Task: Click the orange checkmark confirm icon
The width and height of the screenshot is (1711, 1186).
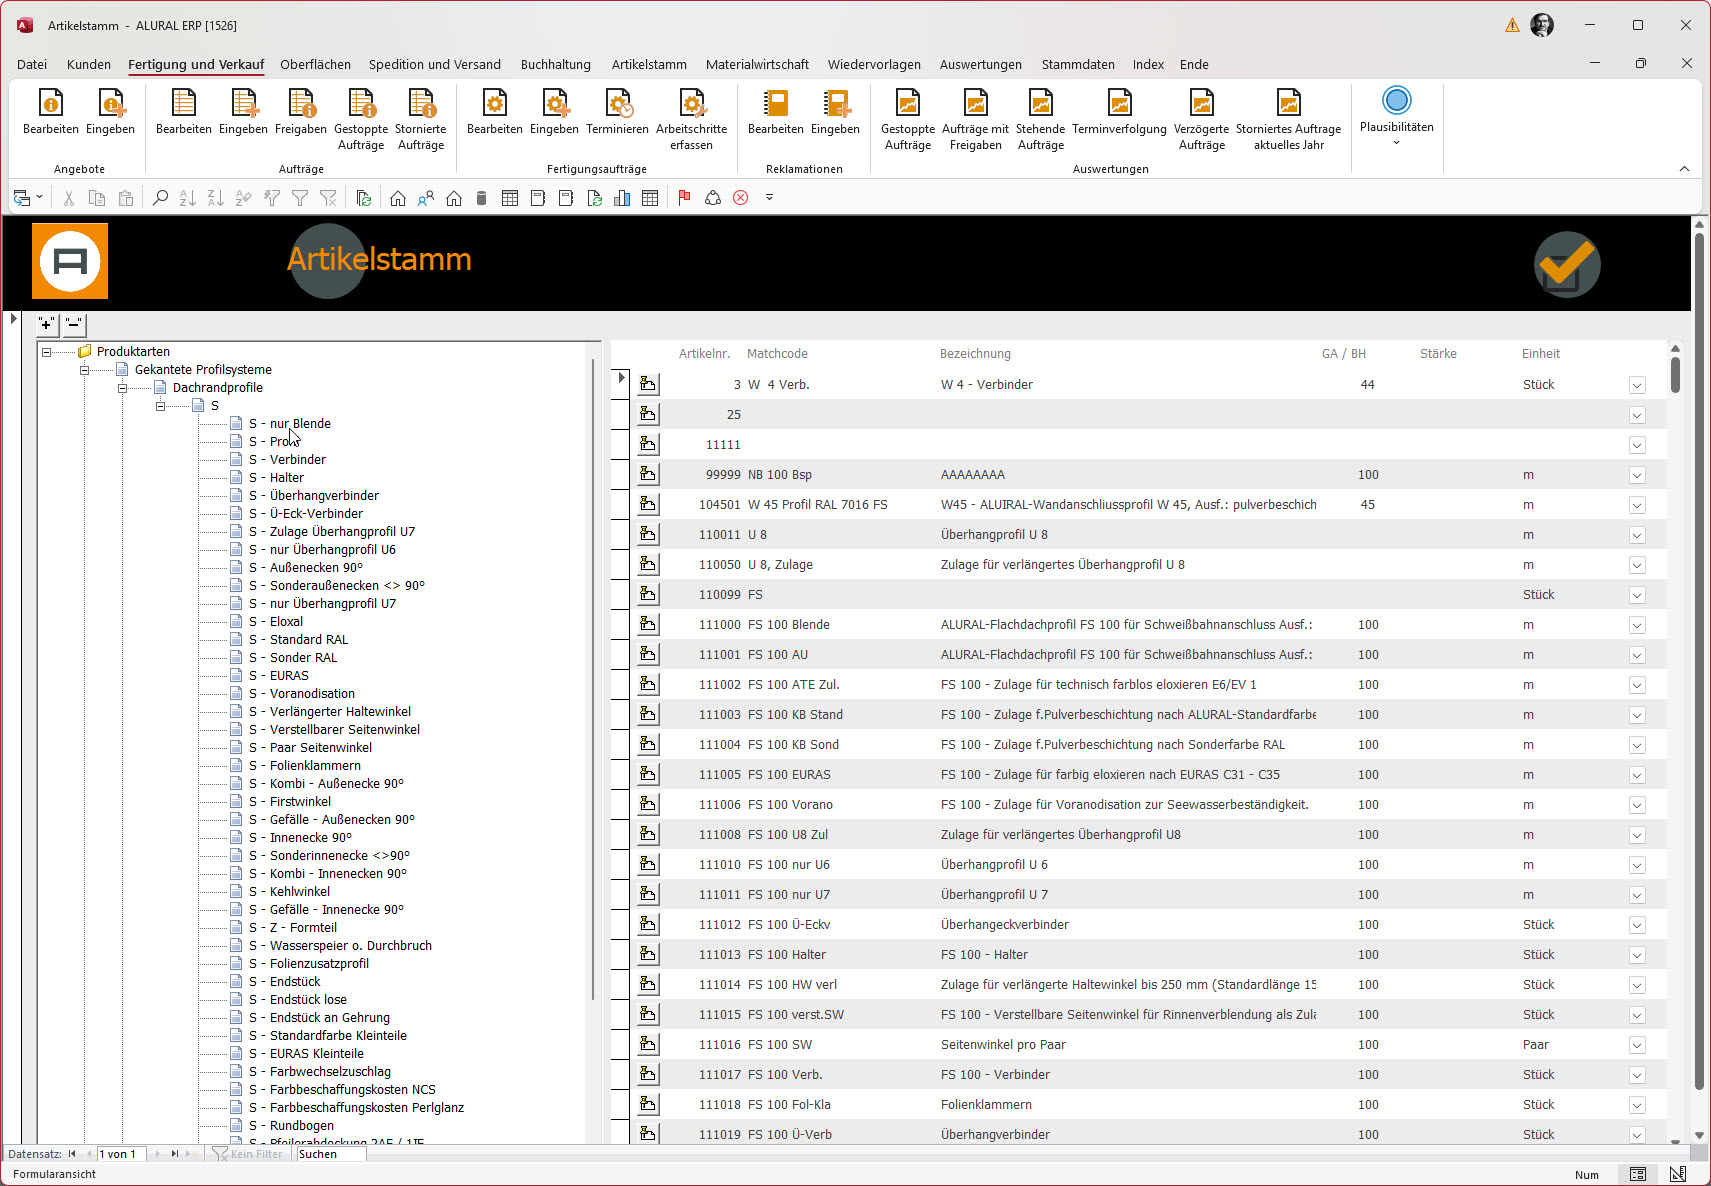Action: coord(1566,264)
